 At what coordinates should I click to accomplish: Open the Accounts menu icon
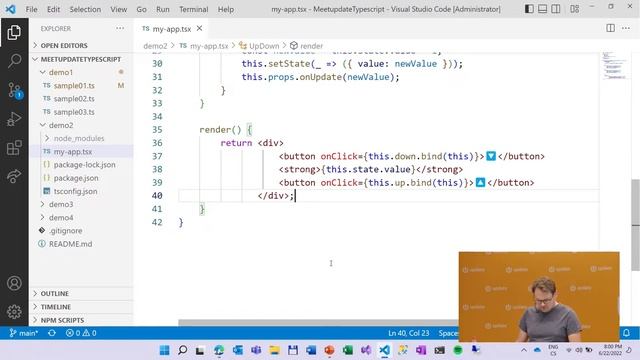coord(14,283)
